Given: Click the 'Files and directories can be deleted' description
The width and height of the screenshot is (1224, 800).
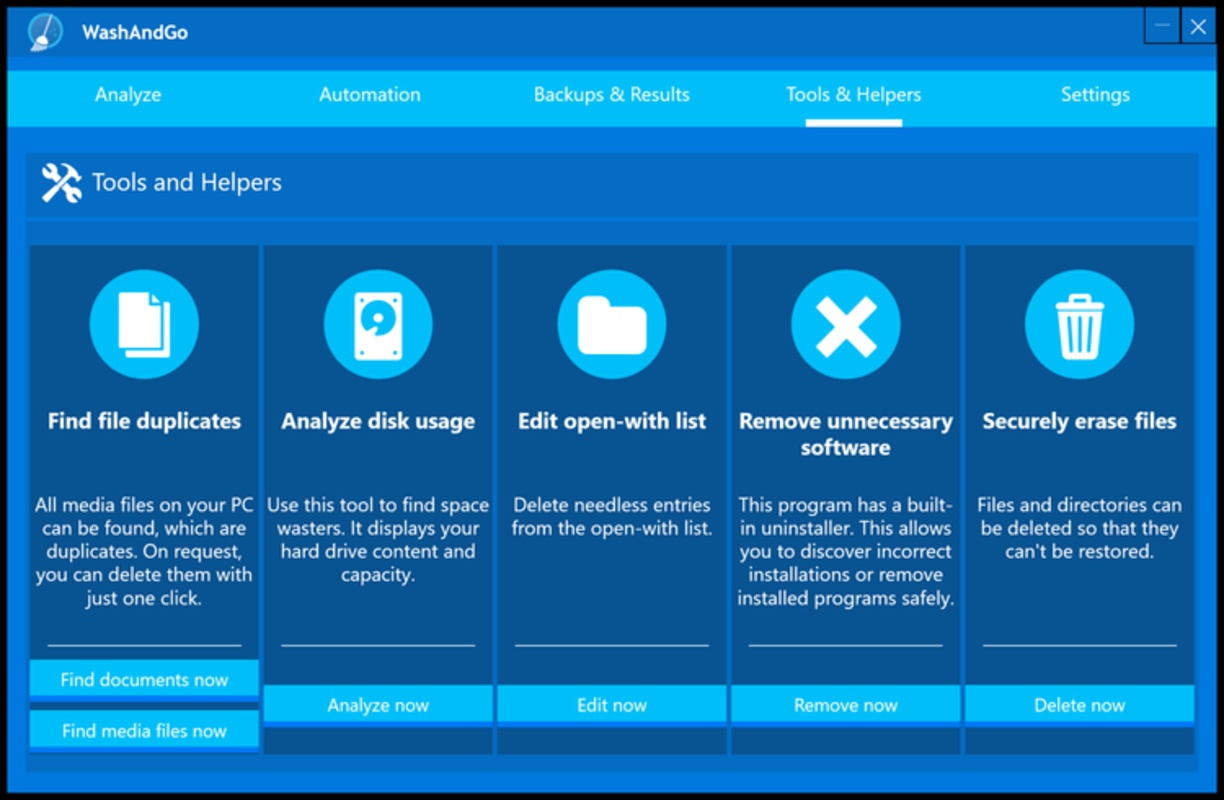Looking at the screenshot, I should click(x=1080, y=528).
